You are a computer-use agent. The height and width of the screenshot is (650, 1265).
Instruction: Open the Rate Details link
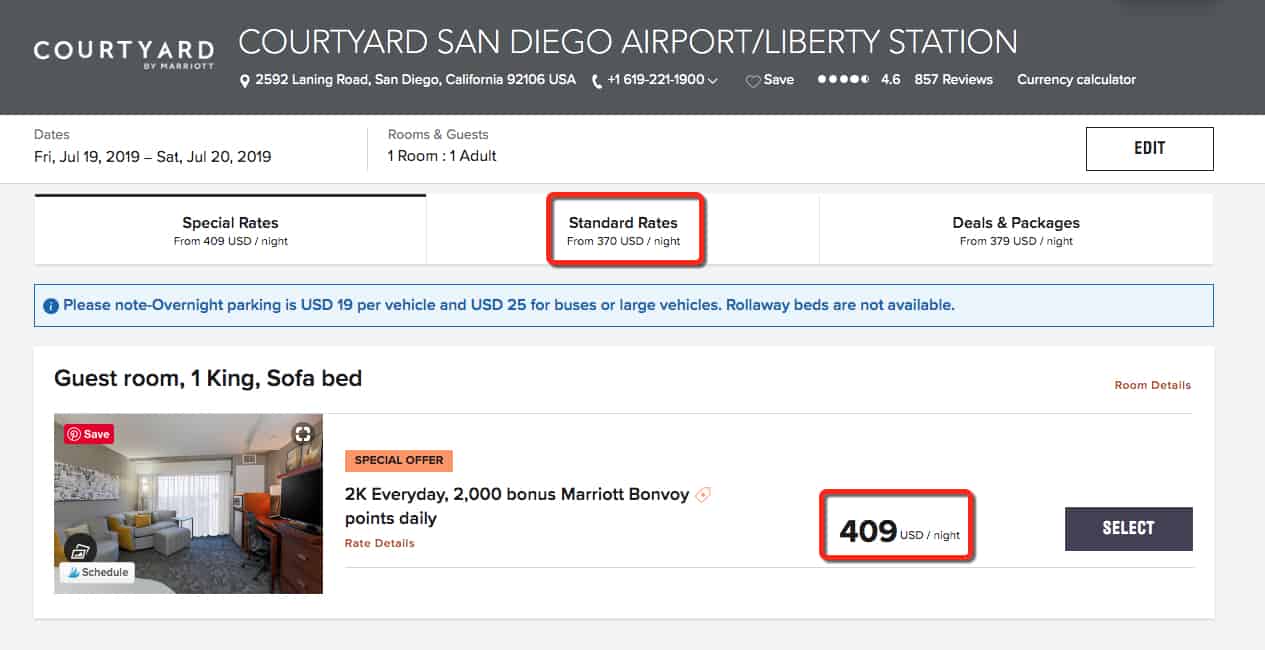pyautogui.click(x=380, y=543)
